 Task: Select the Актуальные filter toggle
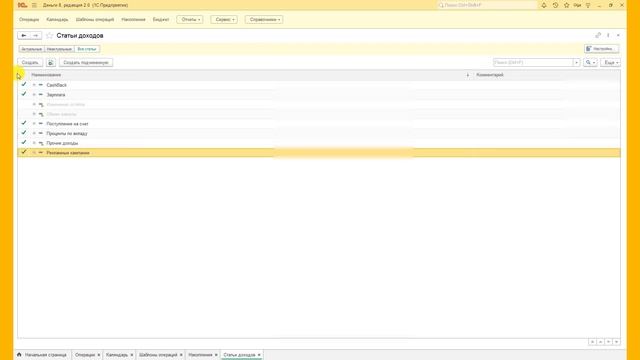coord(31,49)
